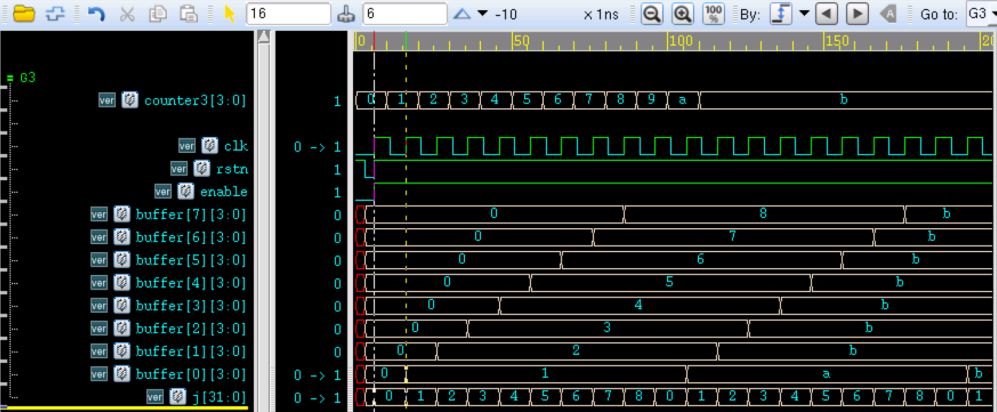Open the delta triangle dropdown arrow
This screenshot has height=412, width=997.
pos(483,14)
